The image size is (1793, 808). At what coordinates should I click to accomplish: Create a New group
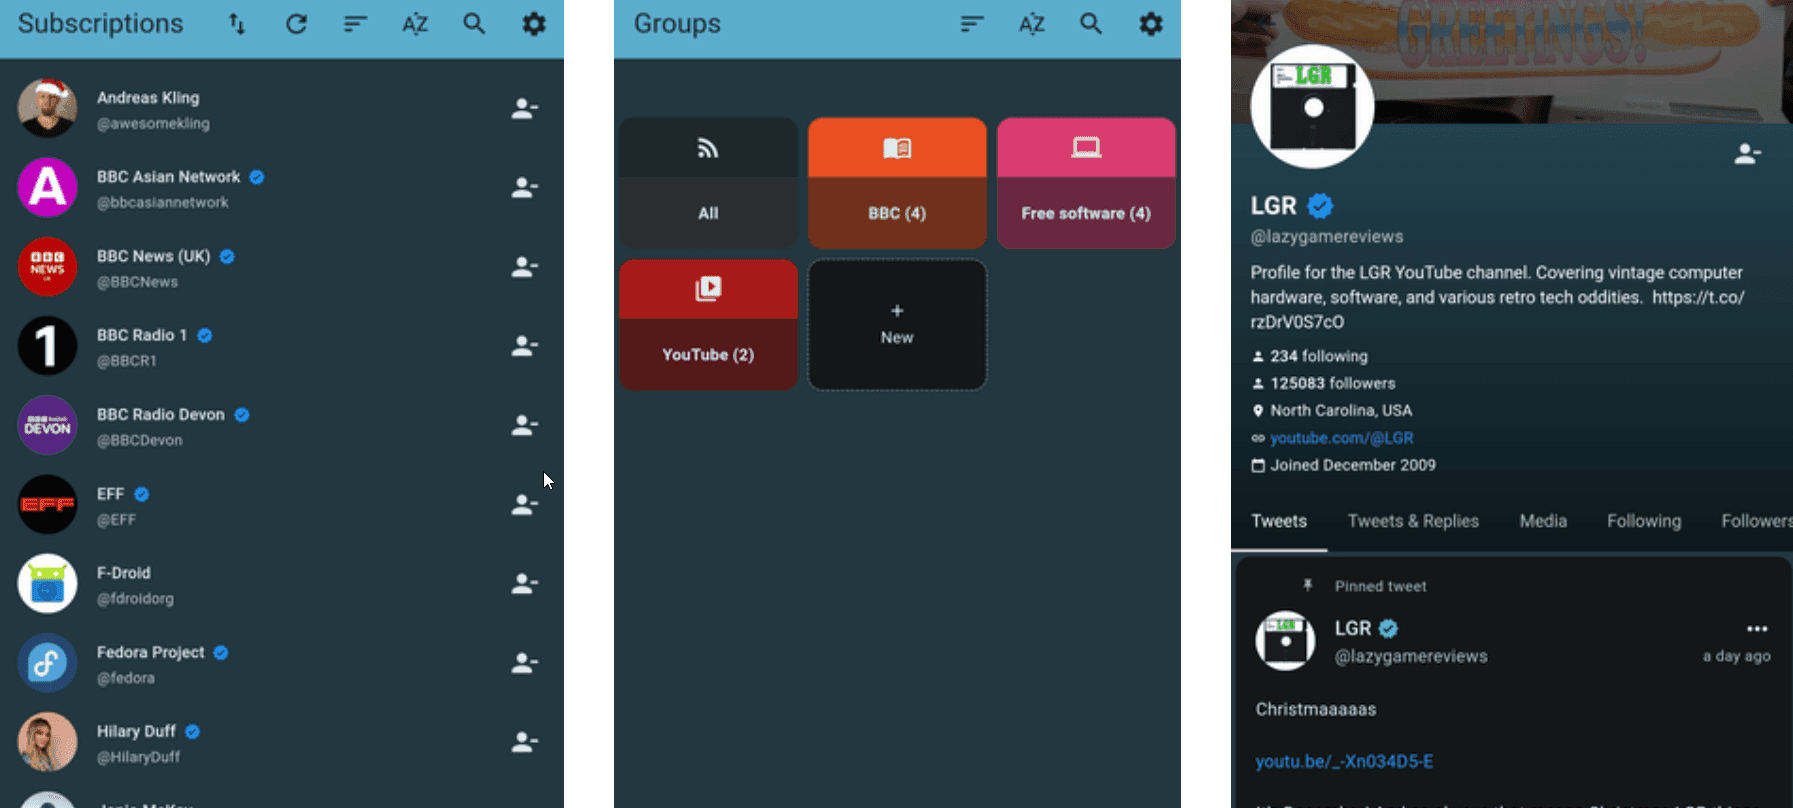point(897,324)
